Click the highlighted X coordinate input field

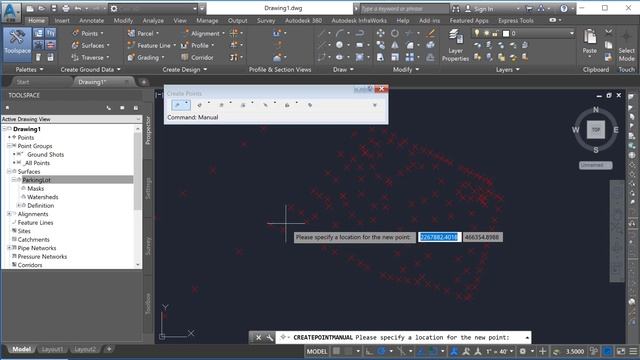(439, 237)
